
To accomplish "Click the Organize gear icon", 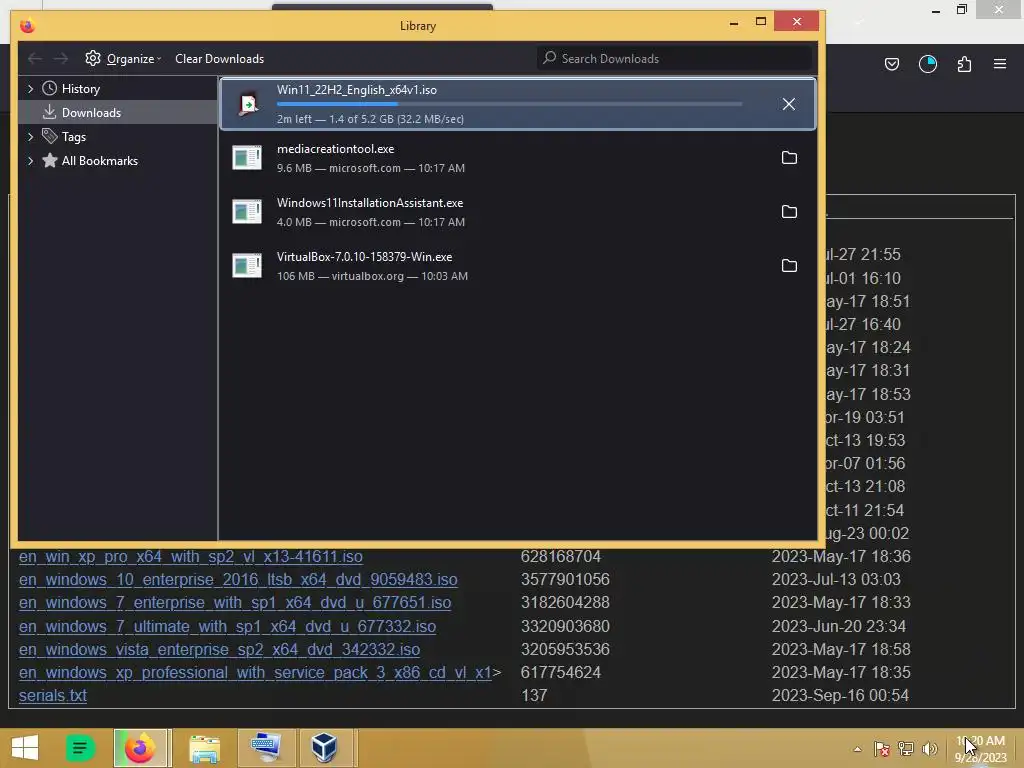I will tap(93, 58).
